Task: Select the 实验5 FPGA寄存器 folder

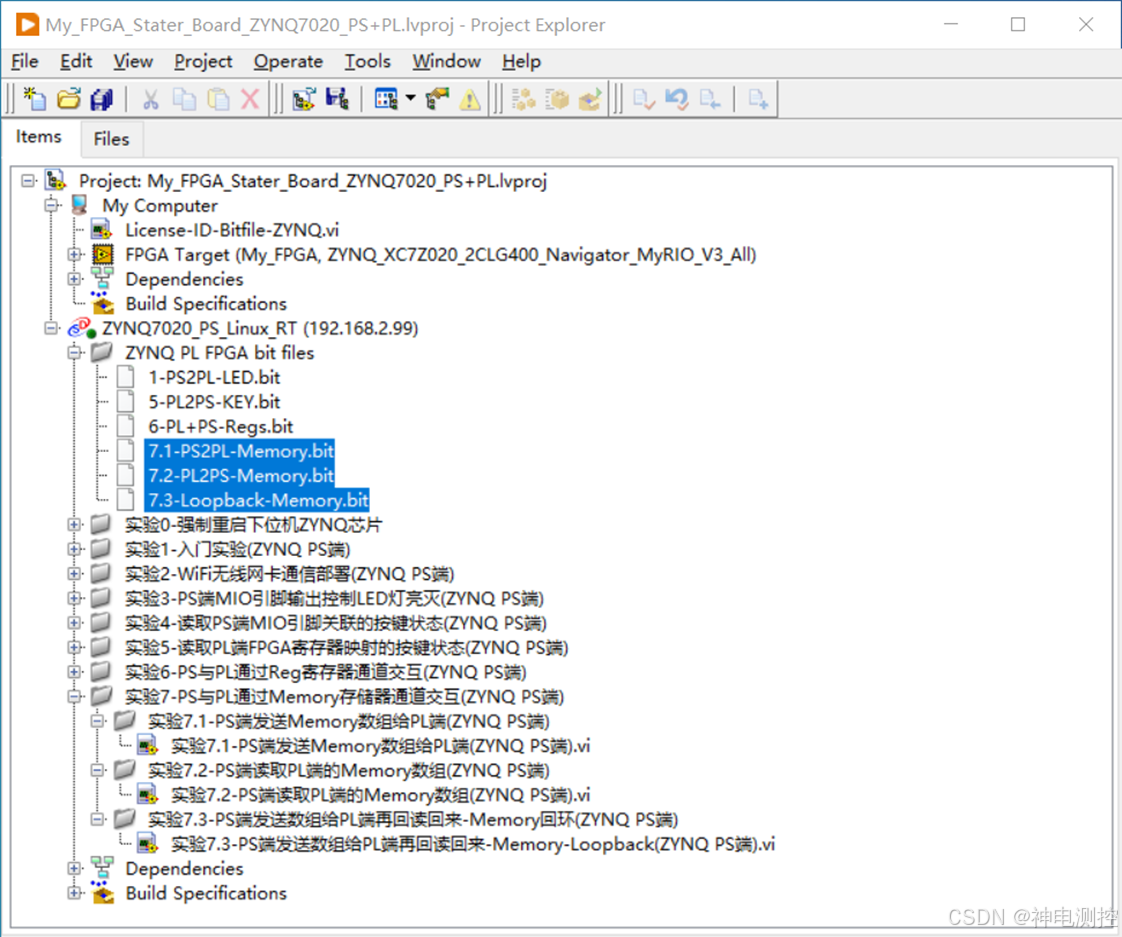Action: tap(346, 647)
